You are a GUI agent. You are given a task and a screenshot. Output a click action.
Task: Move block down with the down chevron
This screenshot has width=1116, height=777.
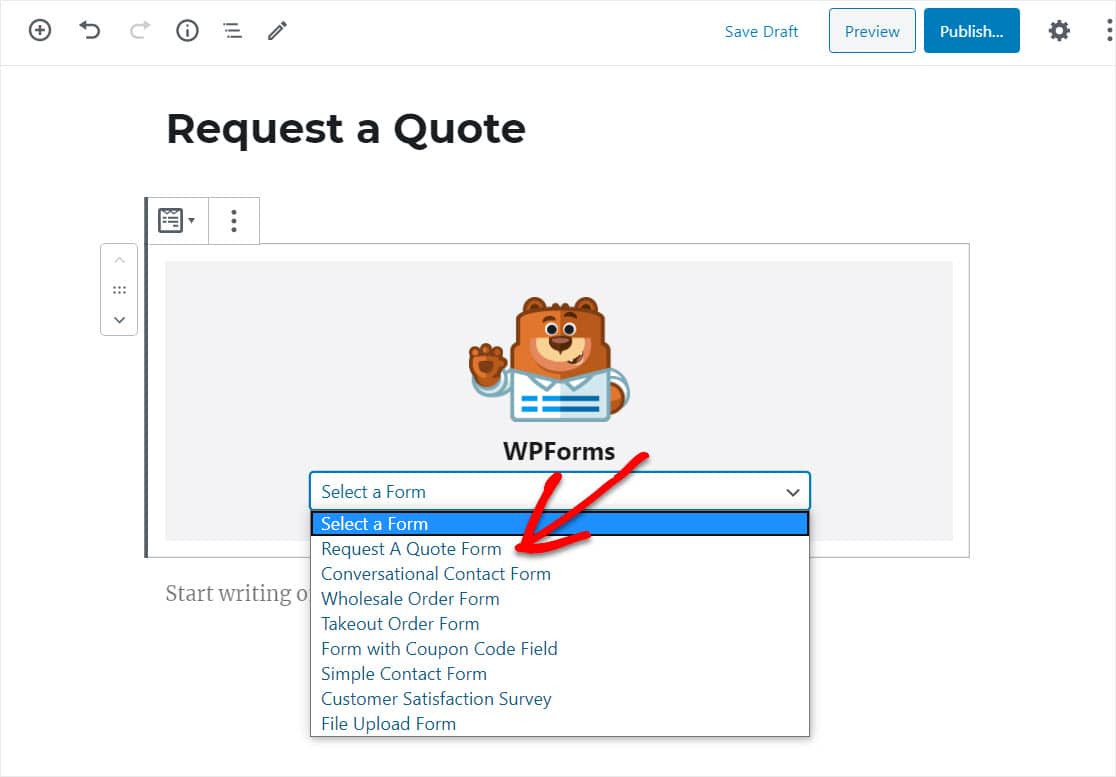click(120, 320)
